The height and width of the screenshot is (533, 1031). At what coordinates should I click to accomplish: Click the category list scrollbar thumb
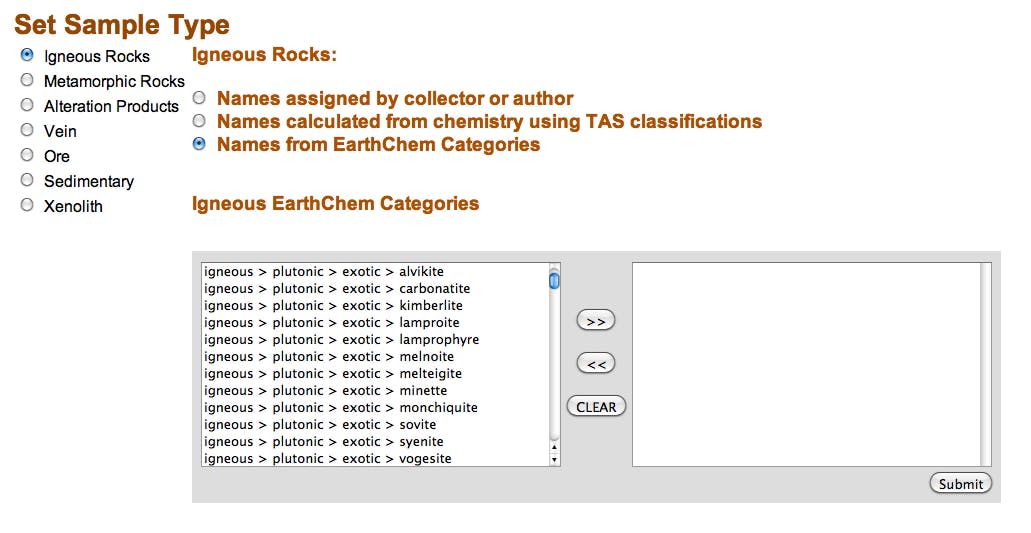[x=554, y=281]
